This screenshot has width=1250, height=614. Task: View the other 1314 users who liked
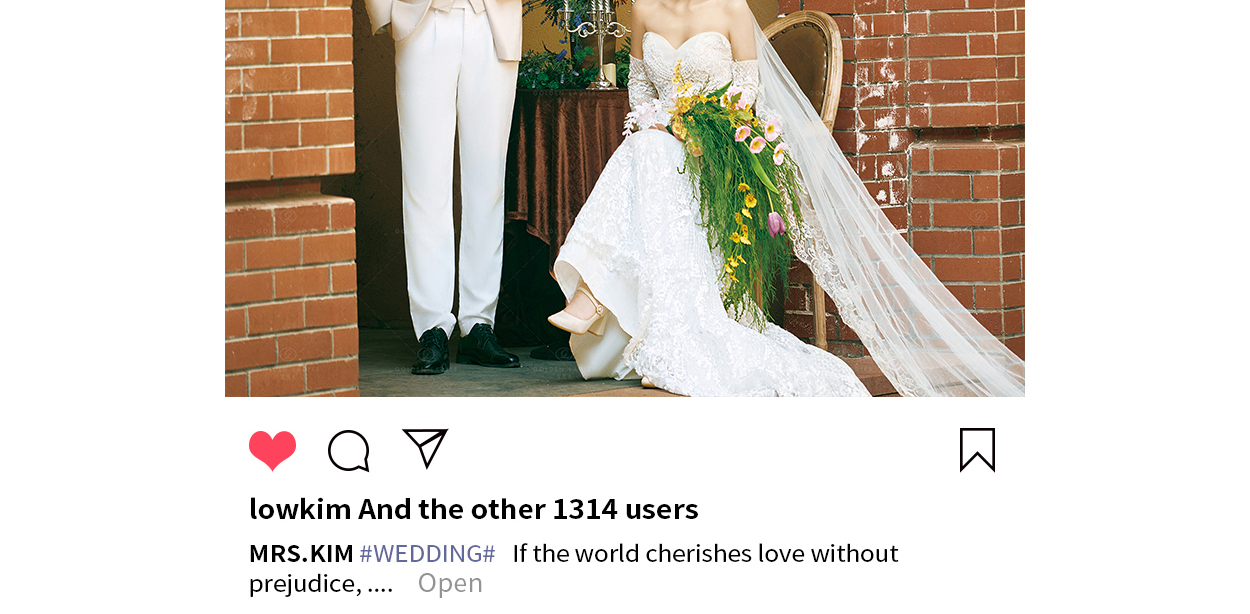pos(528,509)
